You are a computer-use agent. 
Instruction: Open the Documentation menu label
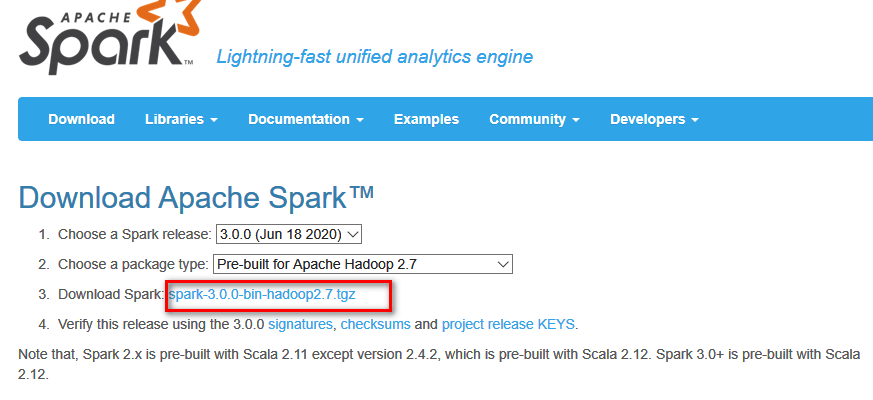[299, 119]
